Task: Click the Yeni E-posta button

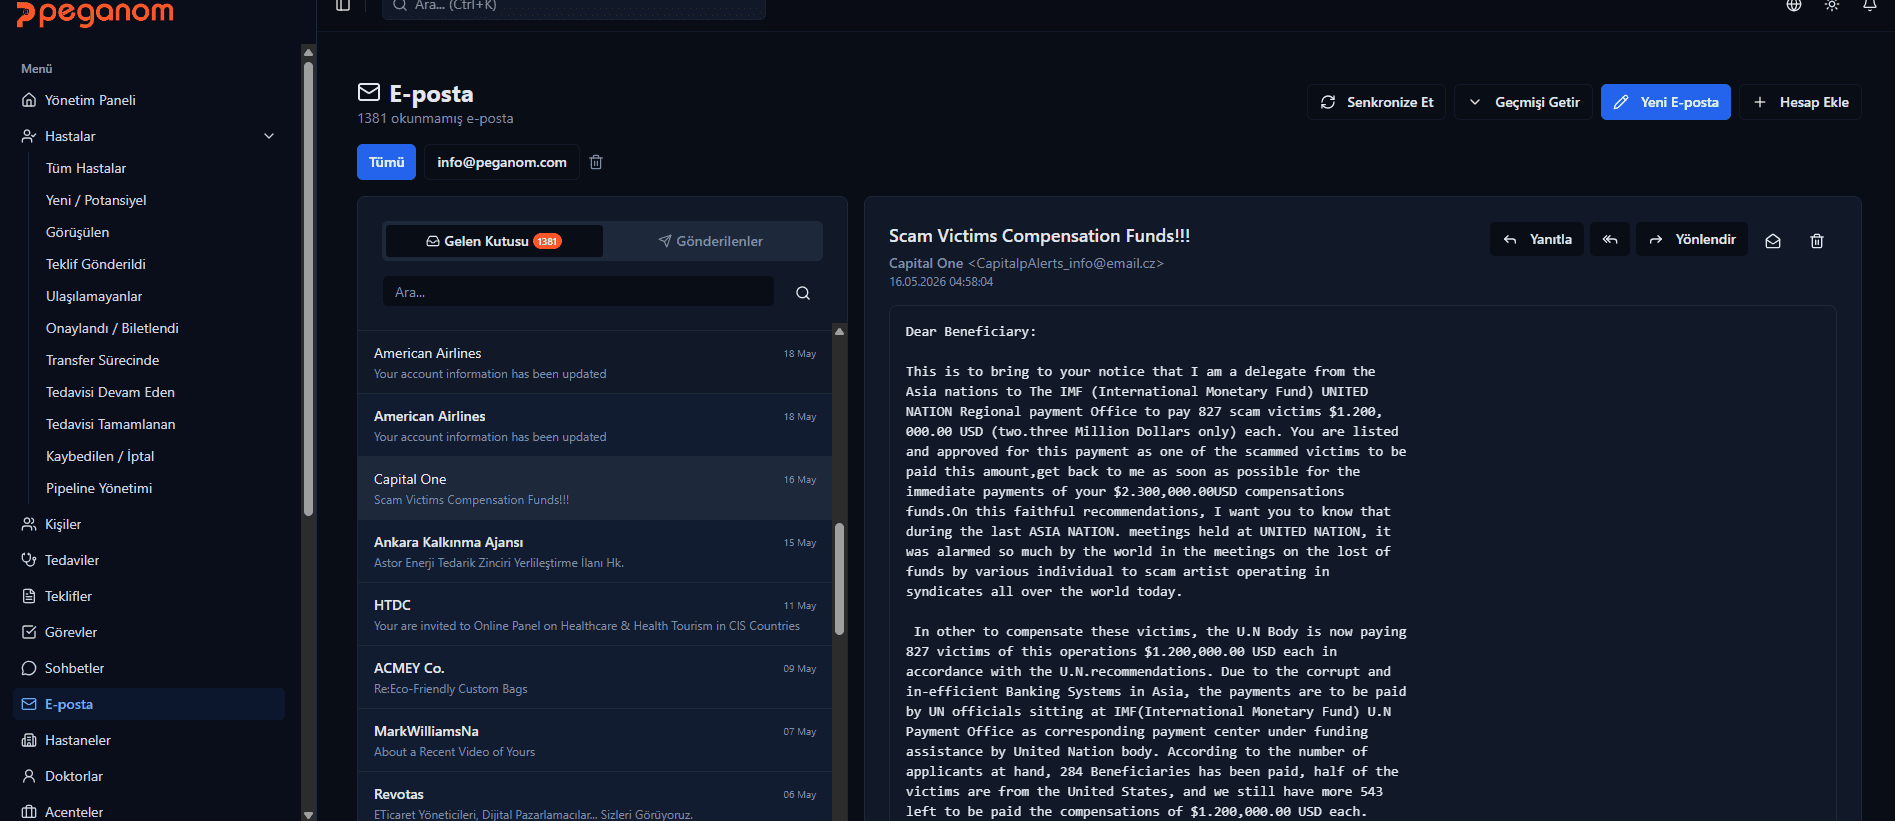Action: pos(1665,102)
